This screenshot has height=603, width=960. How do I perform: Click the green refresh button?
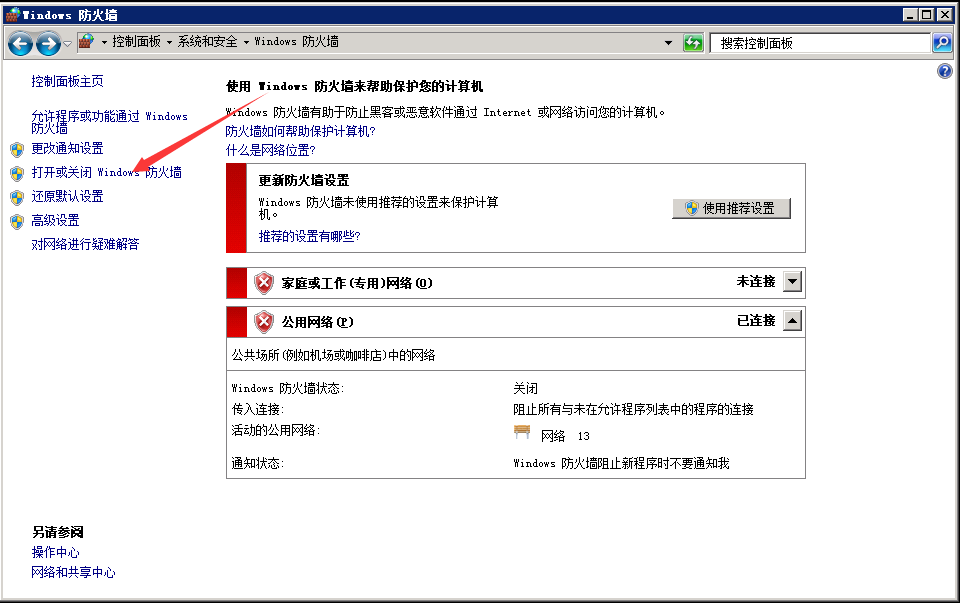(x=693, y=43)
